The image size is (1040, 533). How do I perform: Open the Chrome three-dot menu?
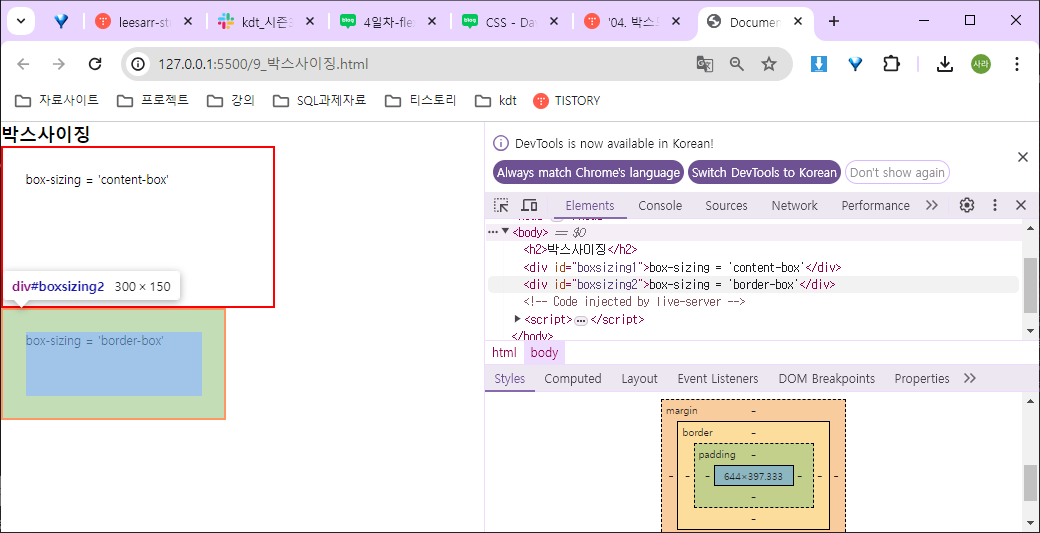tap(1017, 64)
